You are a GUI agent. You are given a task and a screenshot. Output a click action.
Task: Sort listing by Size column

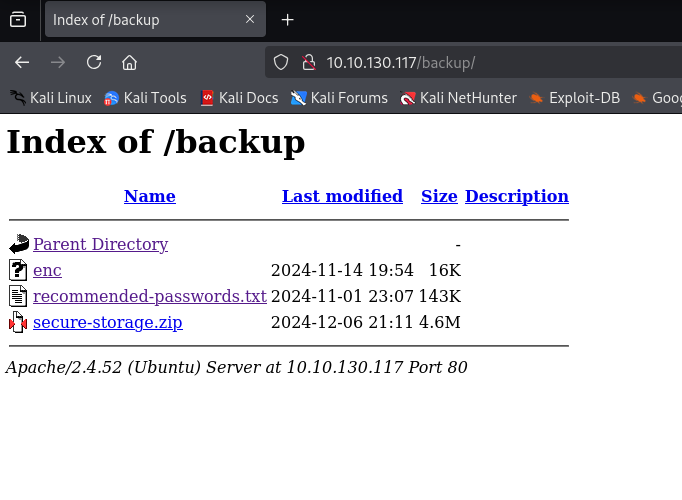click(439, 196)
